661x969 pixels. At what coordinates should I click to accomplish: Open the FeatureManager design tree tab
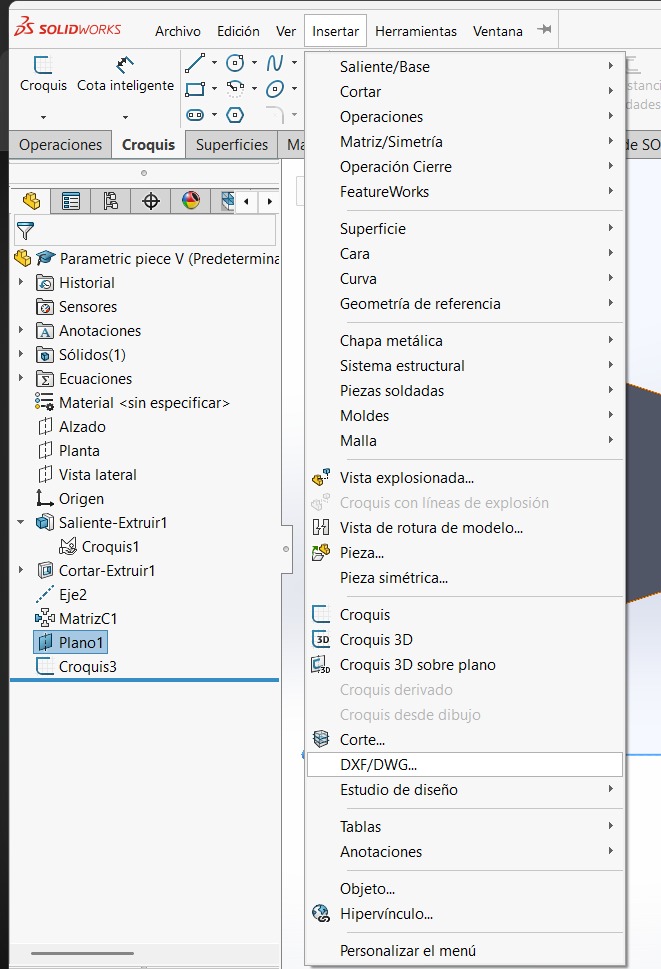click(x=31, y=201)
